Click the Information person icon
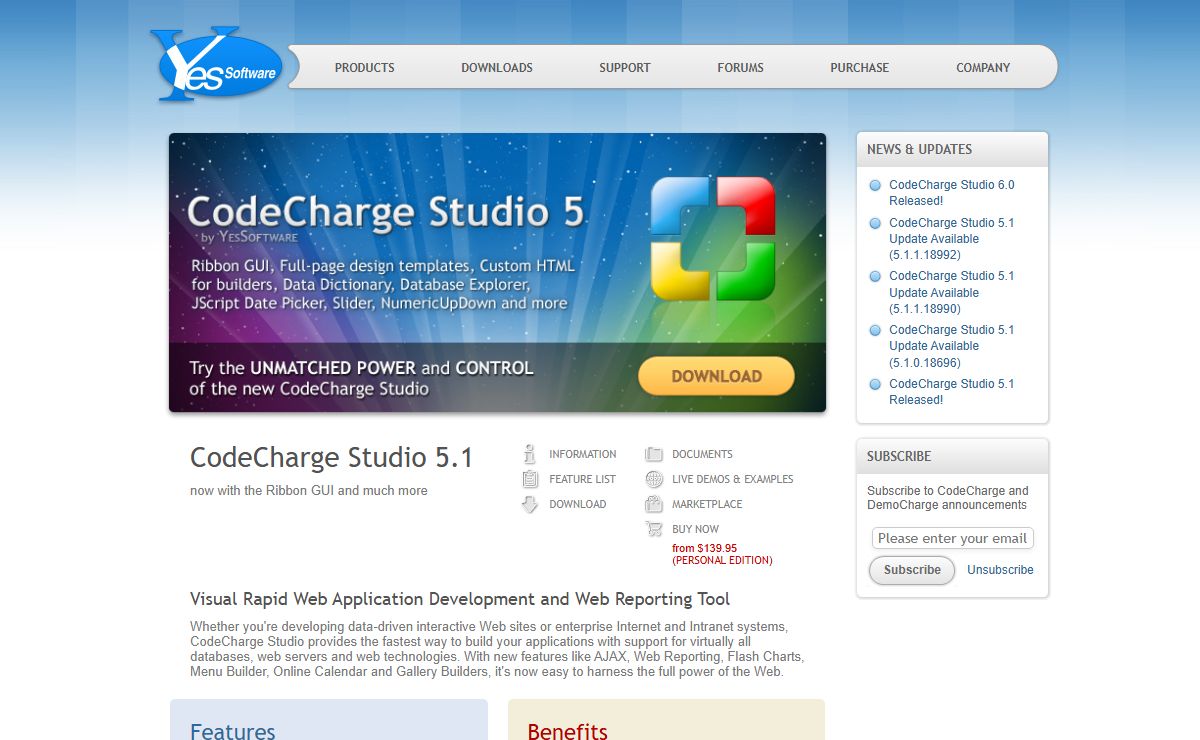The width and height of the screenshot is (1200, 740). pyautogui.click(x=530, y=454)
